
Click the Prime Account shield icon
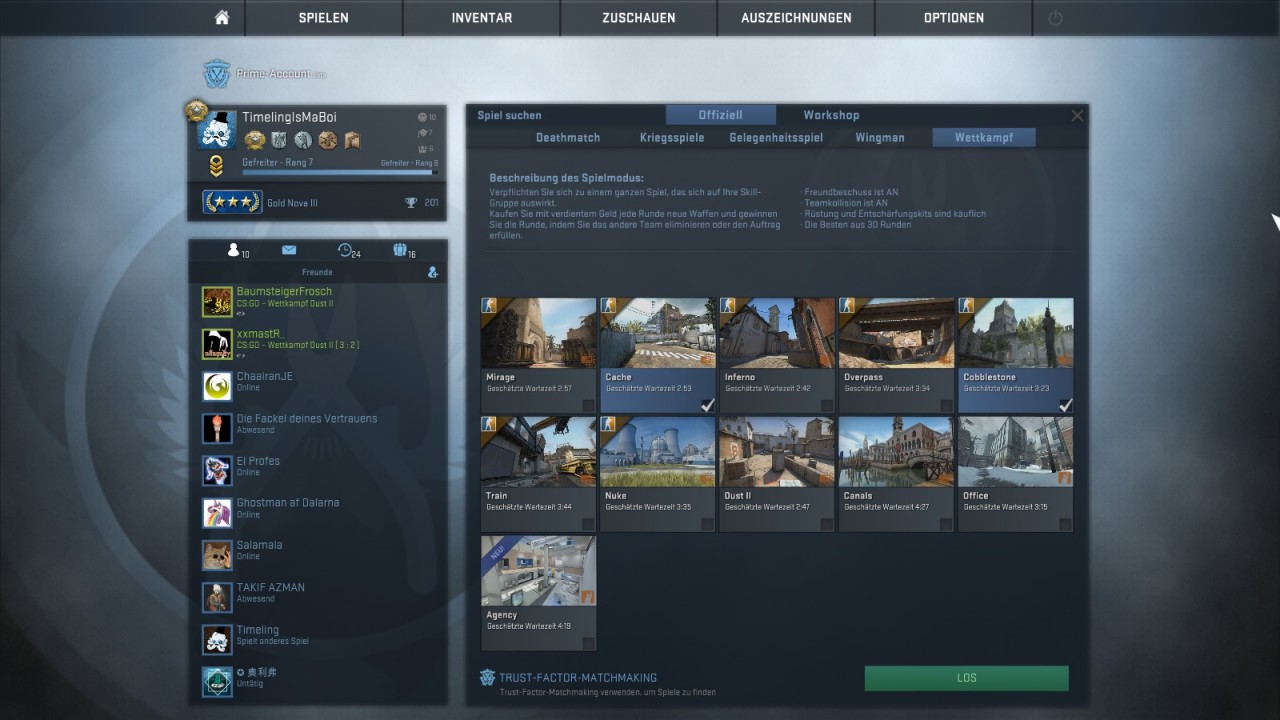coord(217,74)
